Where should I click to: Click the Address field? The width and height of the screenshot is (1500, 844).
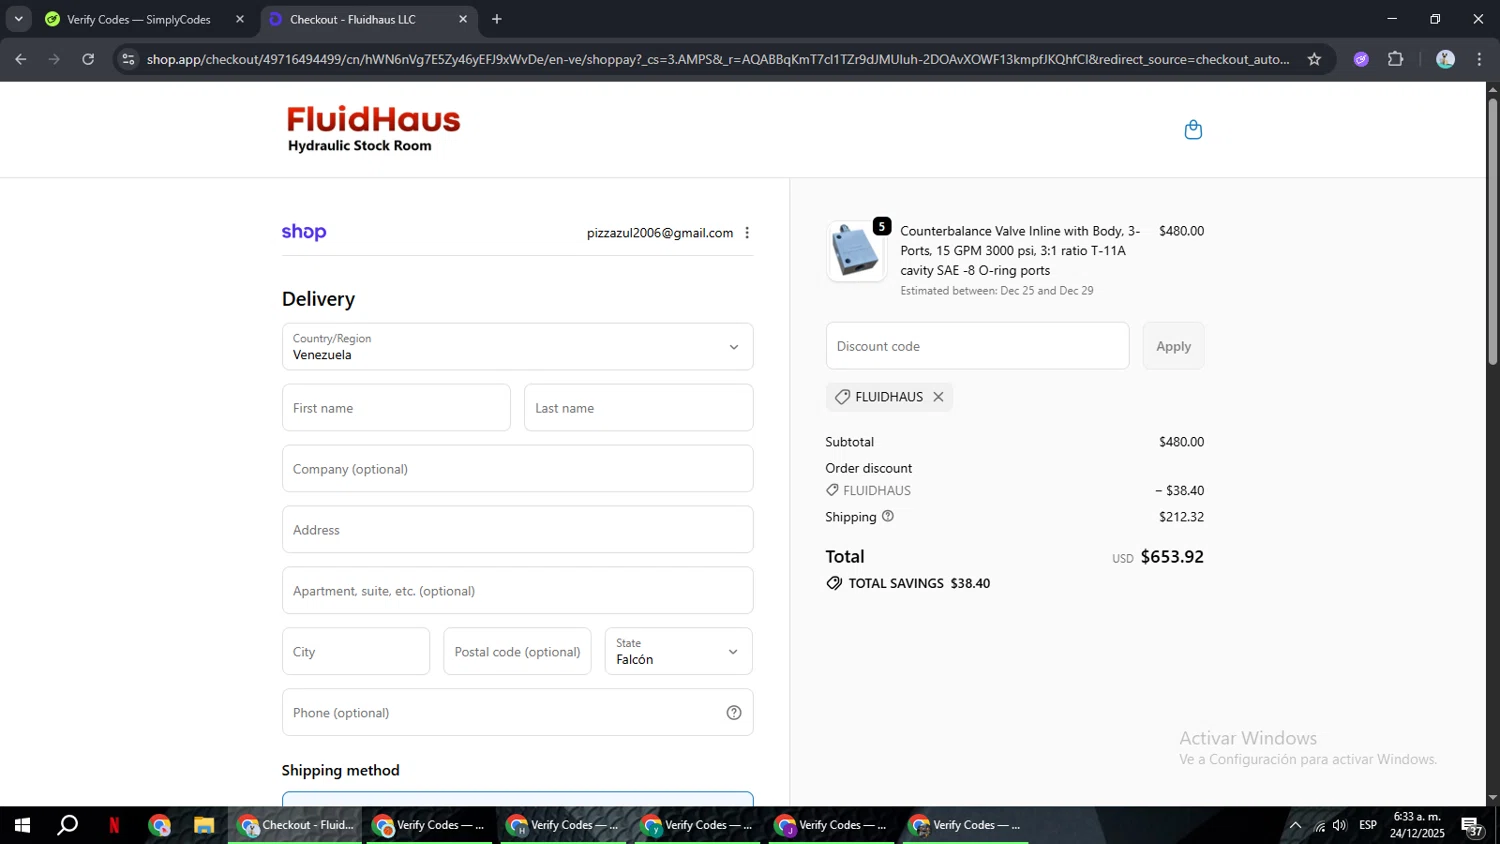point(517,530)
